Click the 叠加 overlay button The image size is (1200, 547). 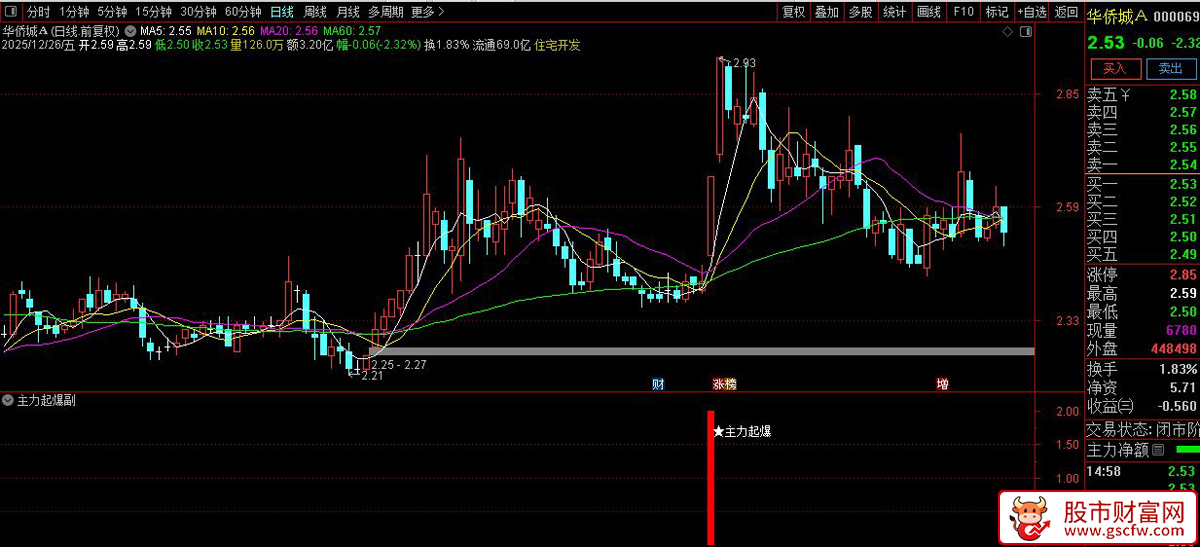[827, 12]
